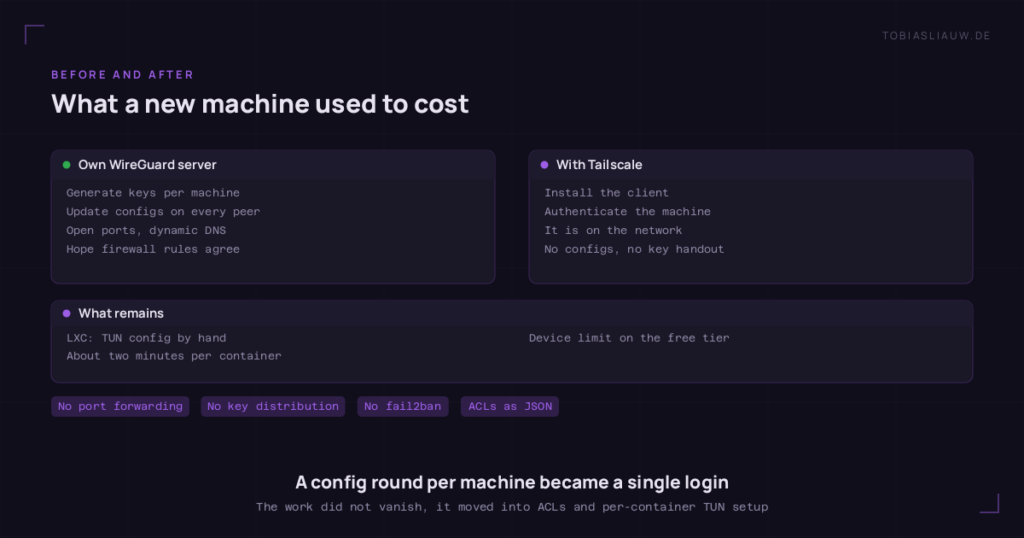Click the TOBIASLIAUW.DE site label
Screen dimensions: 1024x538
(x=936, y=36)
